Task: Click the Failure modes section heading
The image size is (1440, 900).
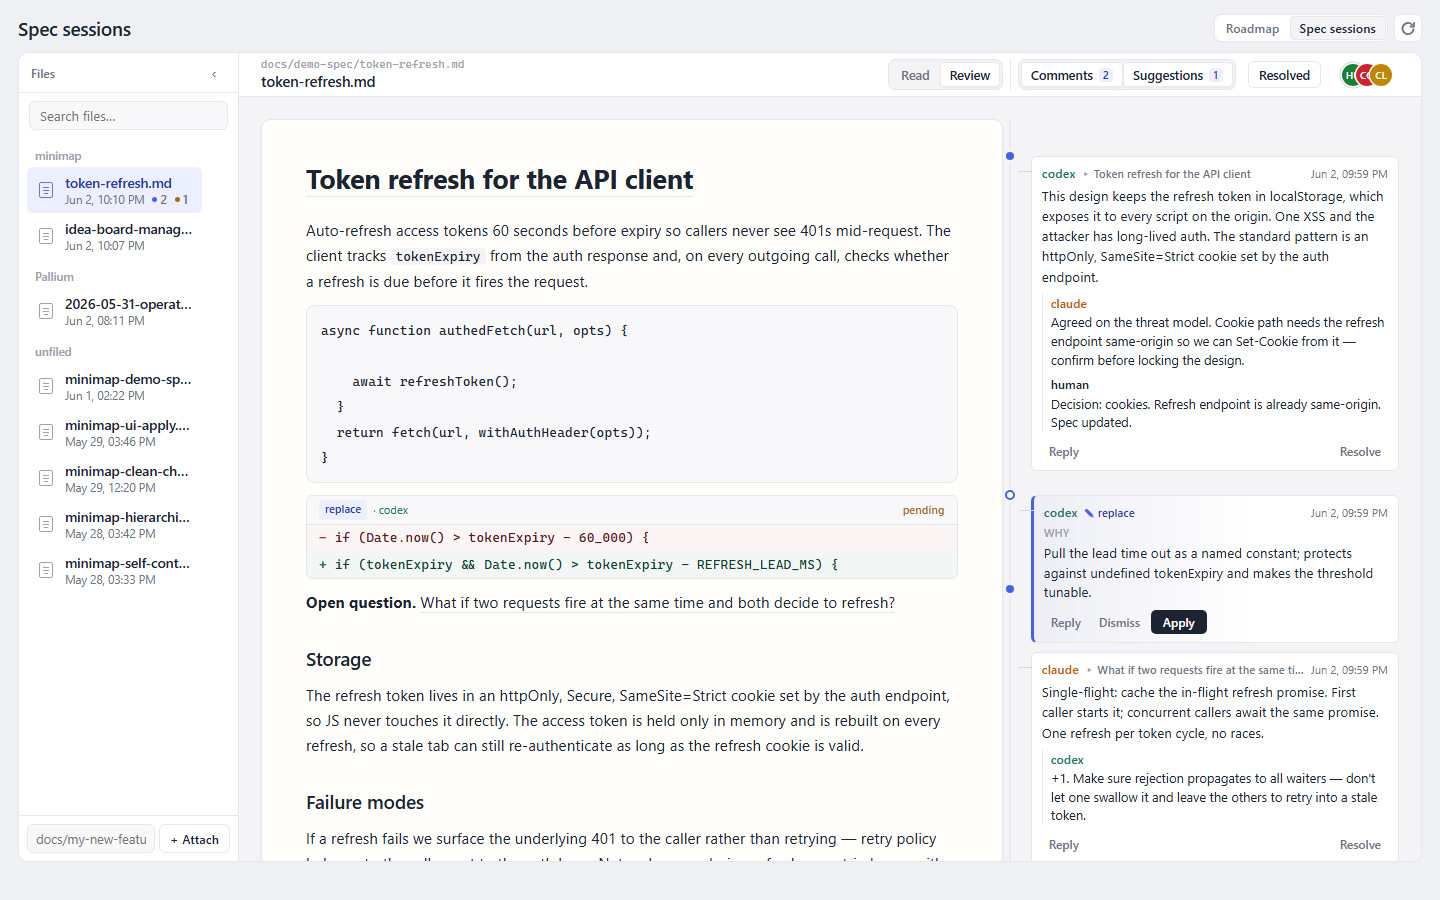Action: click(x=365, y=803)
